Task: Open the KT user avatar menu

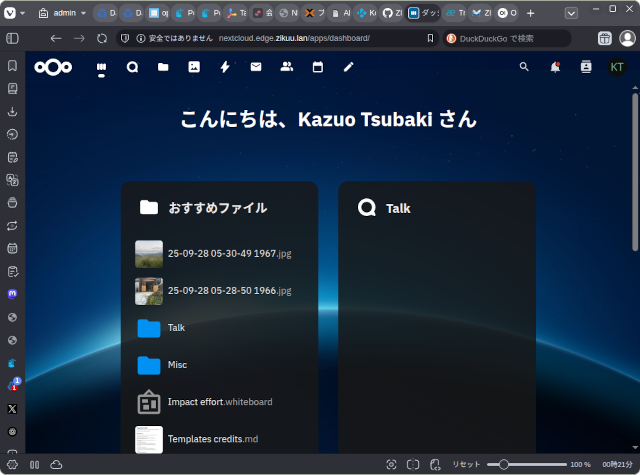Action: tap(617, 67)
